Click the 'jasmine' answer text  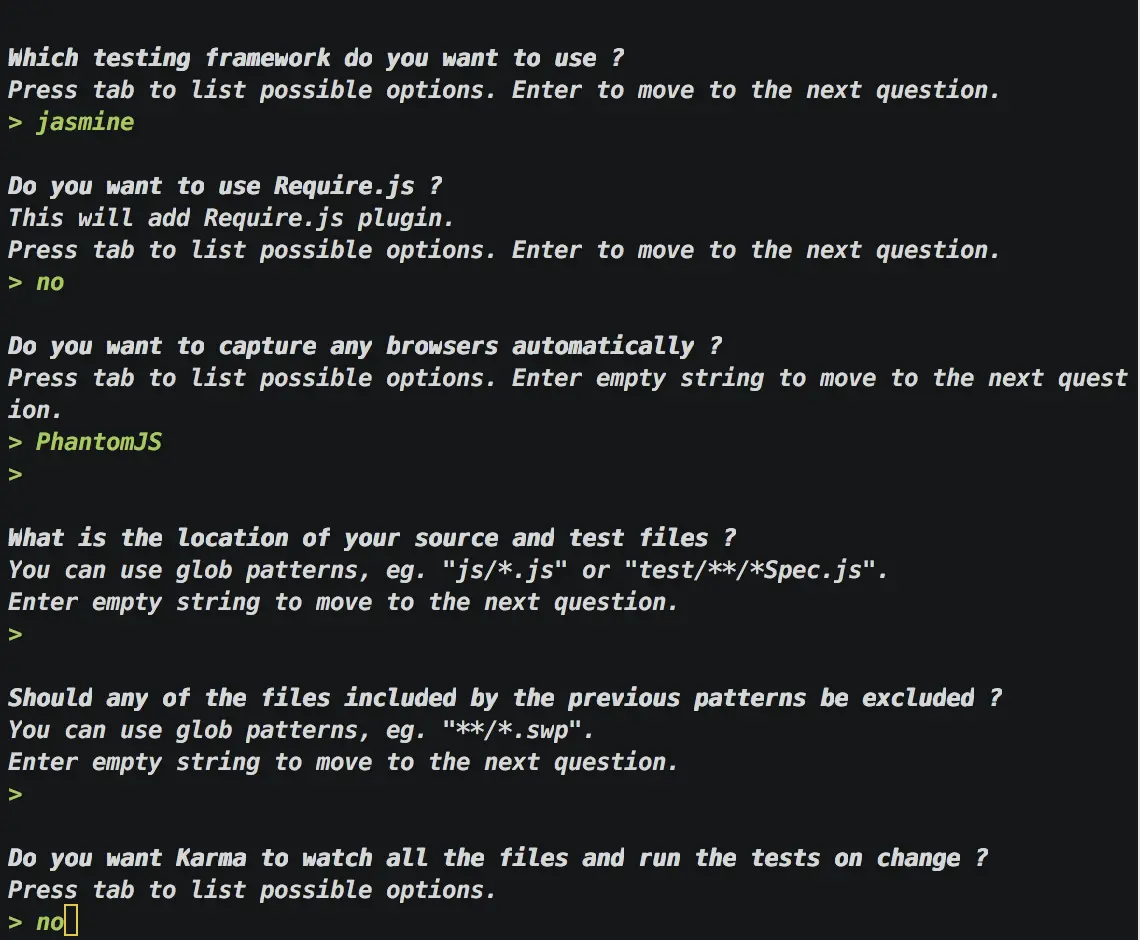(85, 122)
